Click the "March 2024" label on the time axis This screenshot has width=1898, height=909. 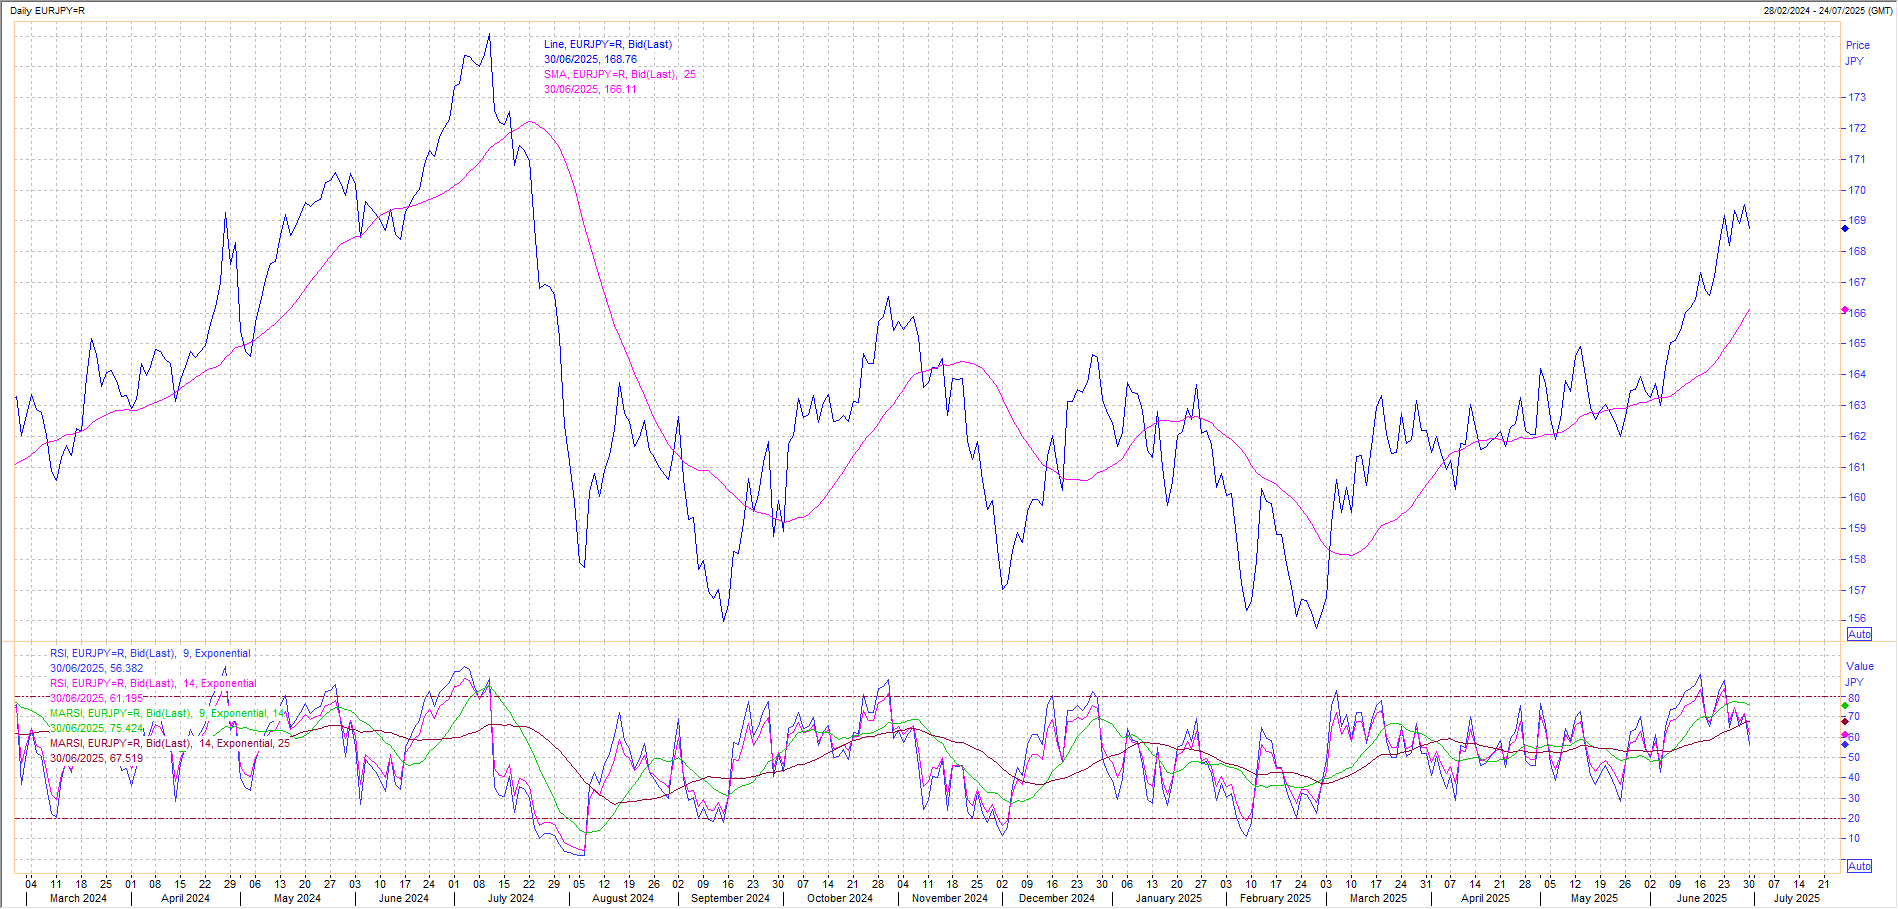pos(78,898)
